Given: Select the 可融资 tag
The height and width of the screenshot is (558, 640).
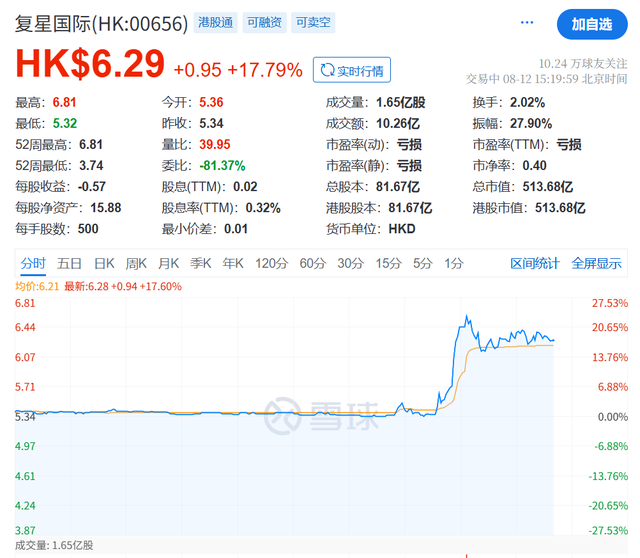Looking at the screenshot, I should [x=264, y=22].
